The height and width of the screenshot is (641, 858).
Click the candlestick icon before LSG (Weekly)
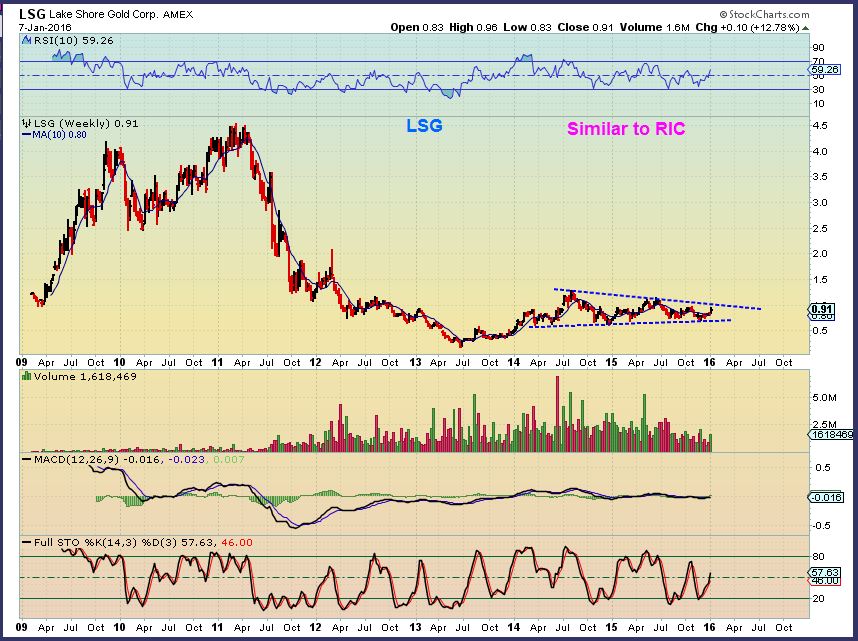pos(26,123)
